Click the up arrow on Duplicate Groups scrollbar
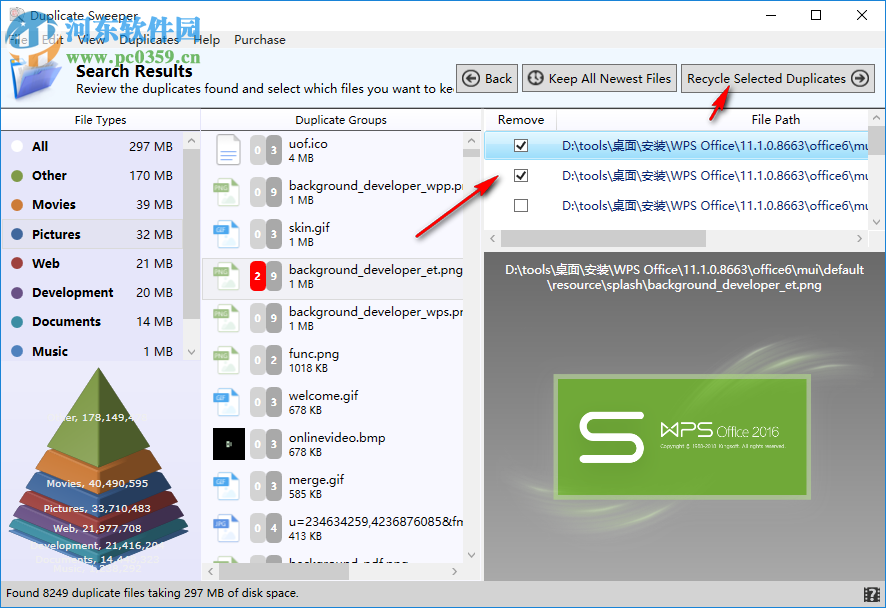Screen dimensions: 886x608 click(471, 140)
